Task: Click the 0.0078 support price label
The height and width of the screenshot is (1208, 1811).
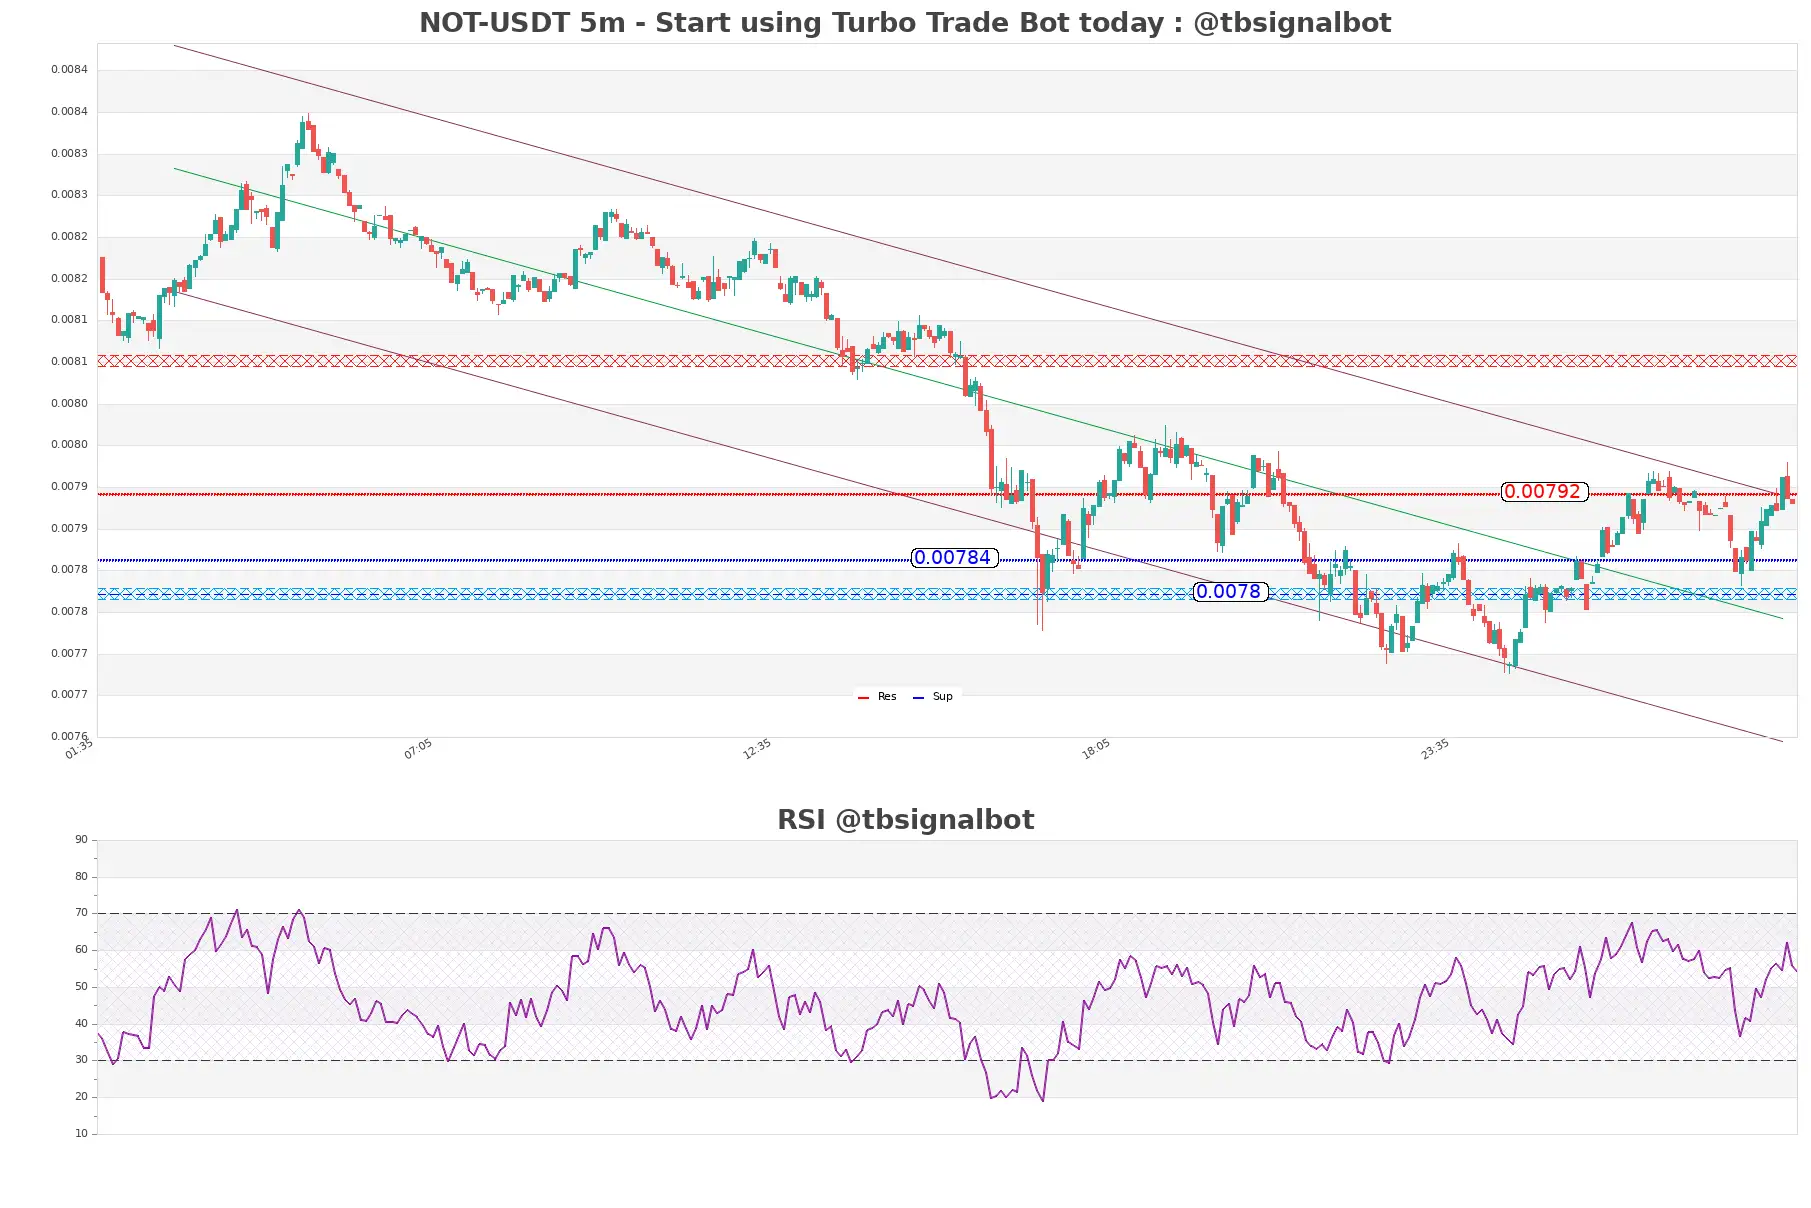Action: click(1230, 592)
